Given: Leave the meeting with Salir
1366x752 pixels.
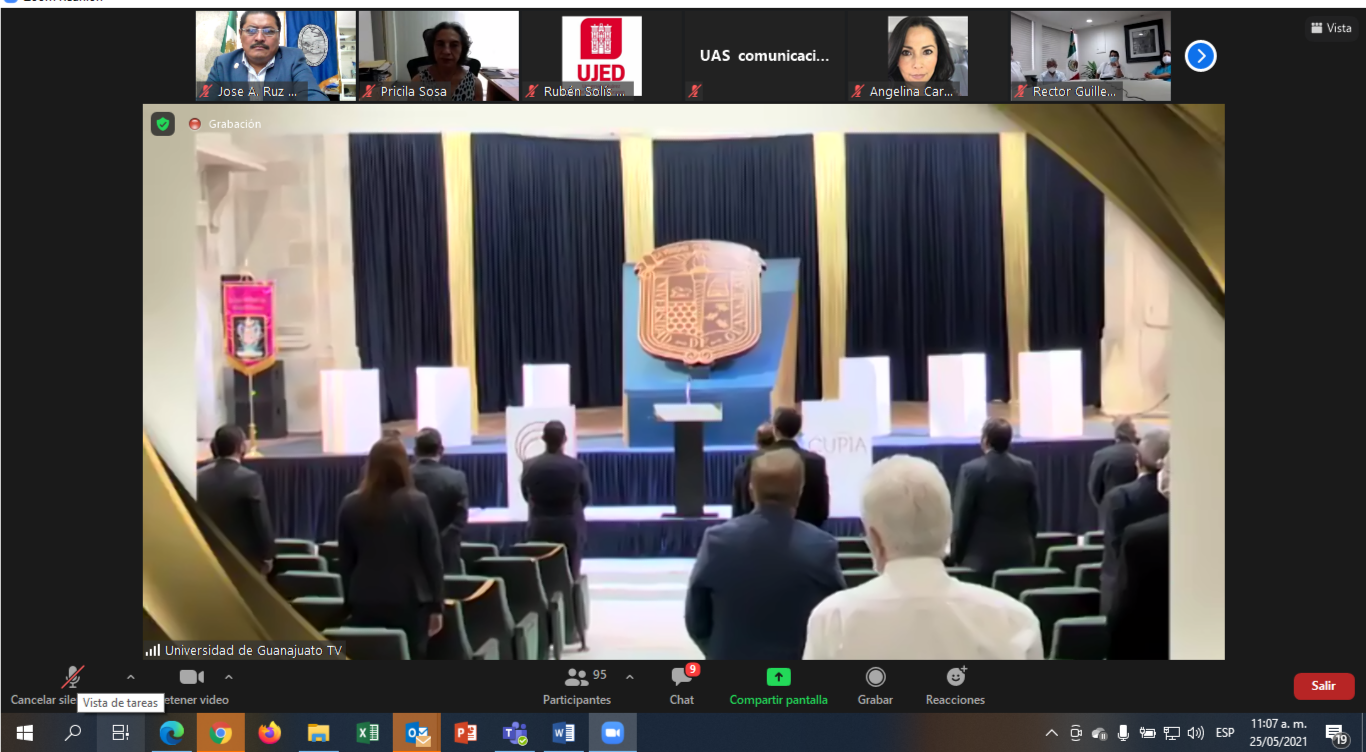Looking at the screenshot, I should pyautogui.click(x=1324, y=686).
